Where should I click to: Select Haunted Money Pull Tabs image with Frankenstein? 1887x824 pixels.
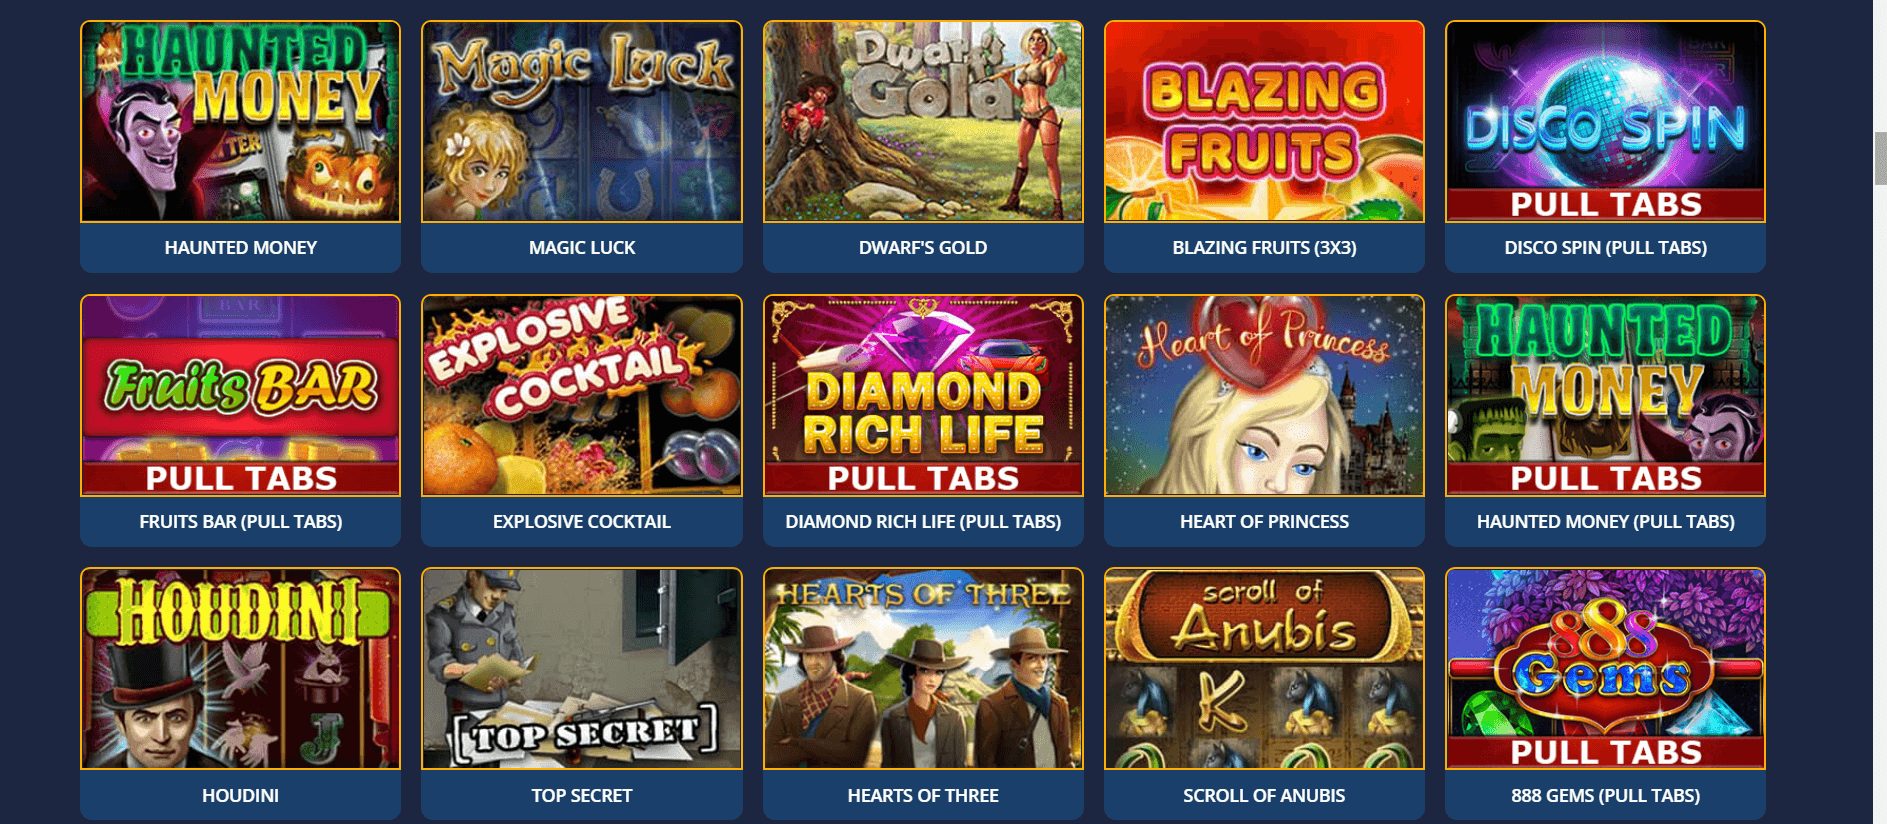1605,395
